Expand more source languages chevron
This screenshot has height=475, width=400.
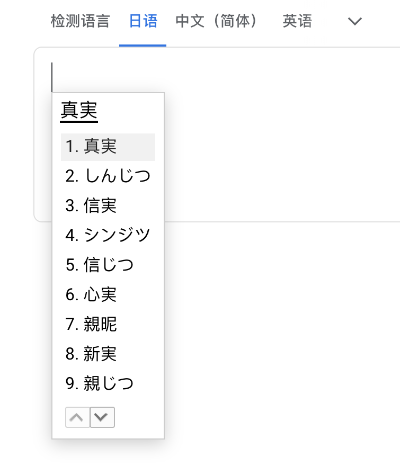(x=355, y=21)
